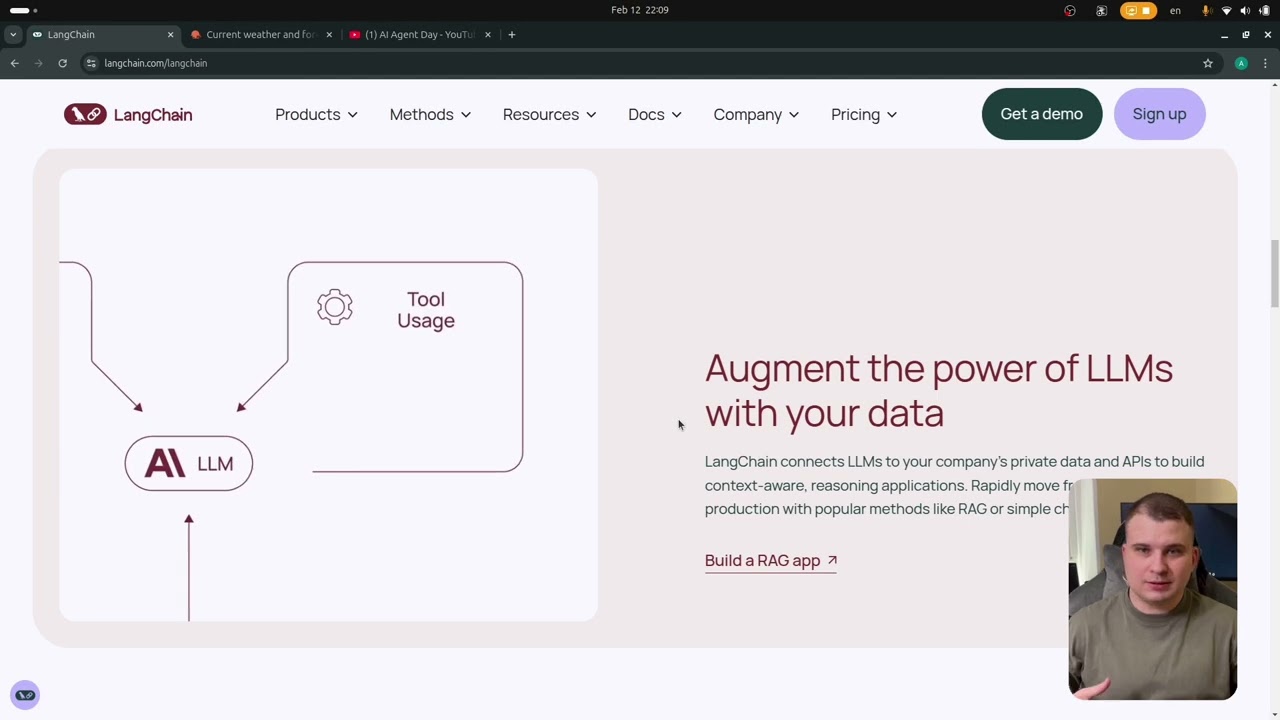Click the browser forward arrow

click(38, 63)
